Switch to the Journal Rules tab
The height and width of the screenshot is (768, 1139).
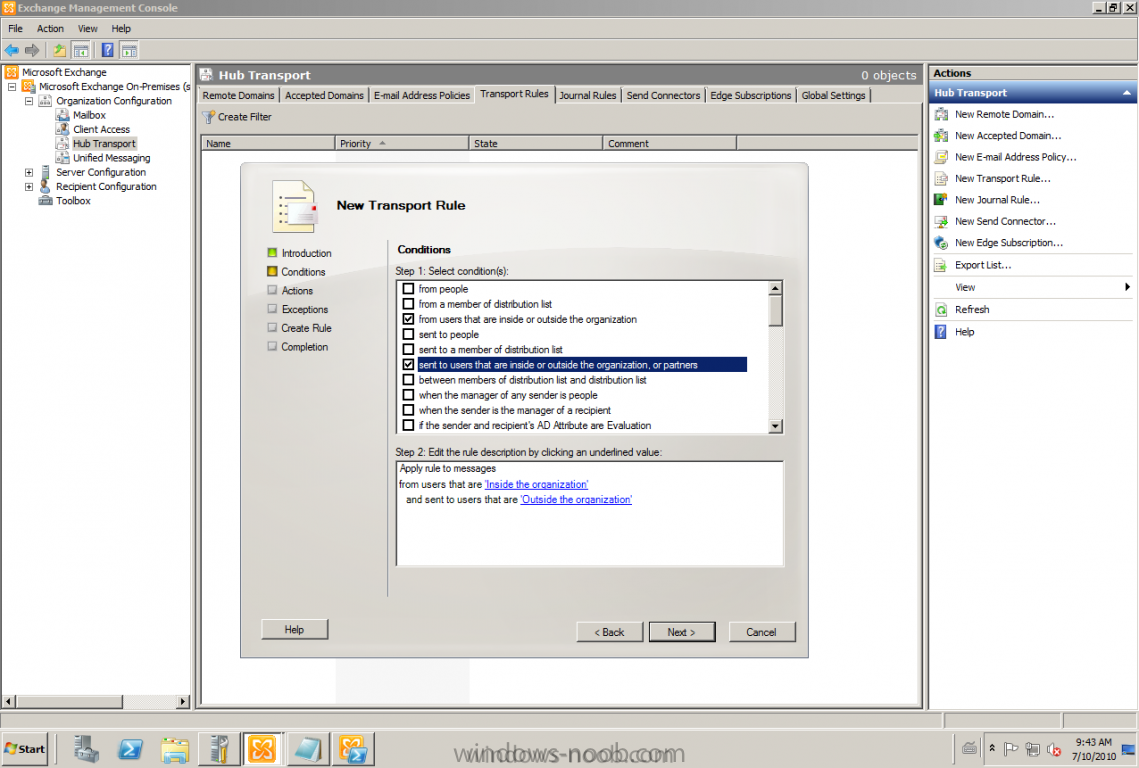coord(587,95)
